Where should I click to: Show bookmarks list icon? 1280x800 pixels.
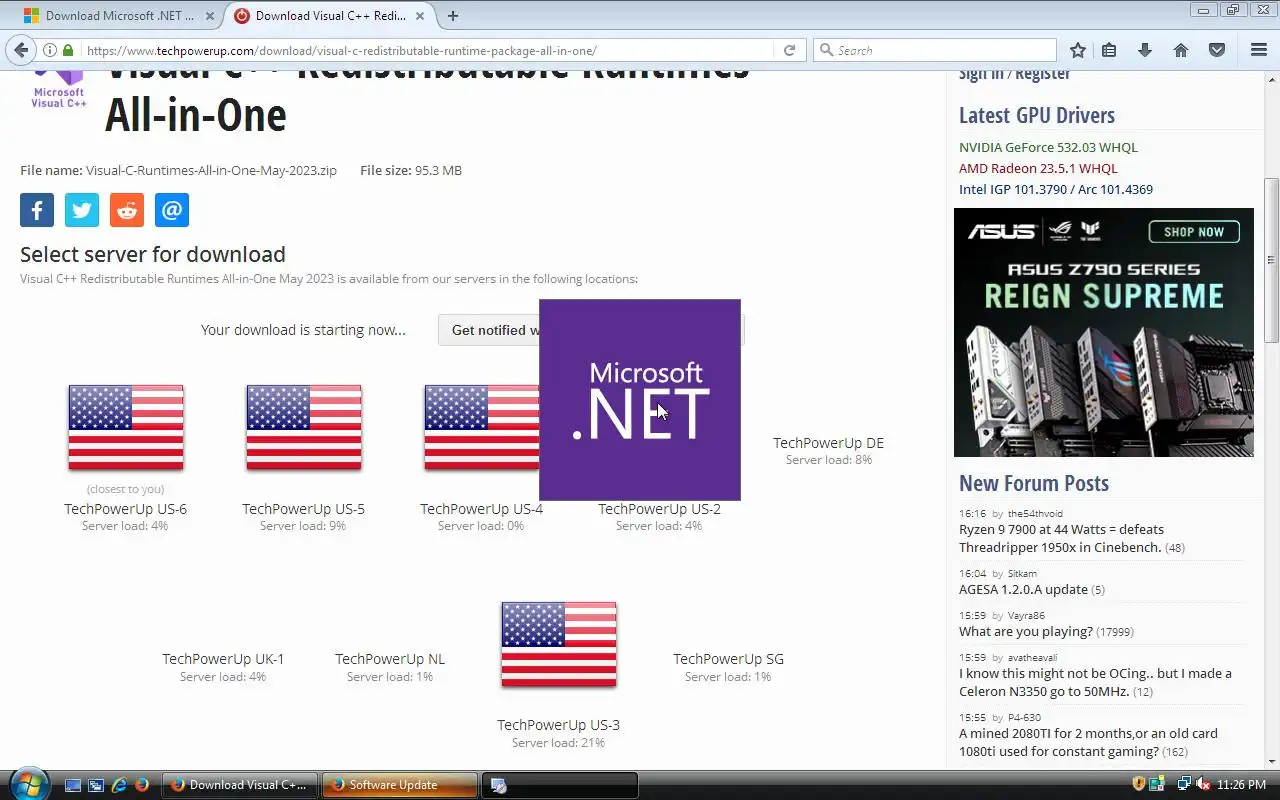tap(1109, 50)
